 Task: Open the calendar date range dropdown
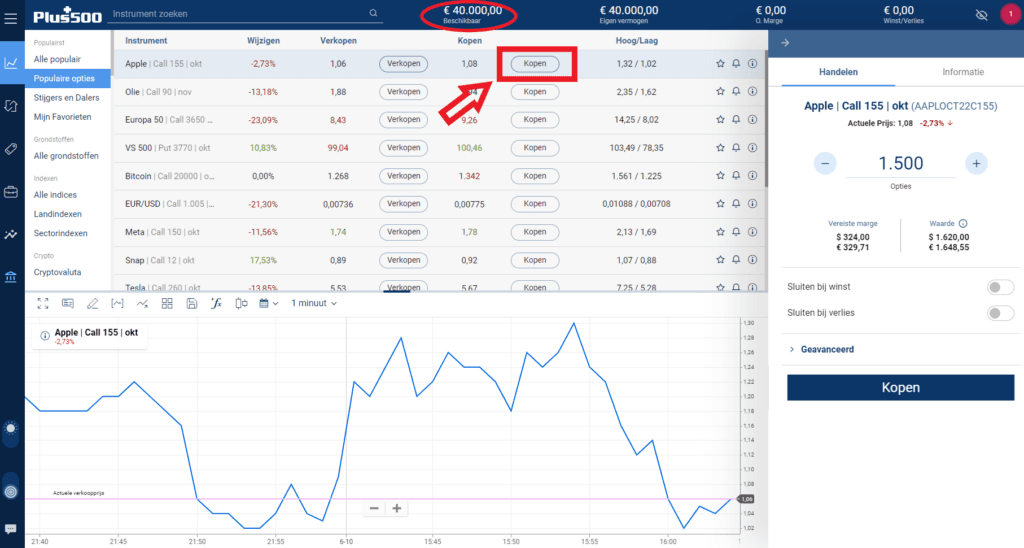268,303
